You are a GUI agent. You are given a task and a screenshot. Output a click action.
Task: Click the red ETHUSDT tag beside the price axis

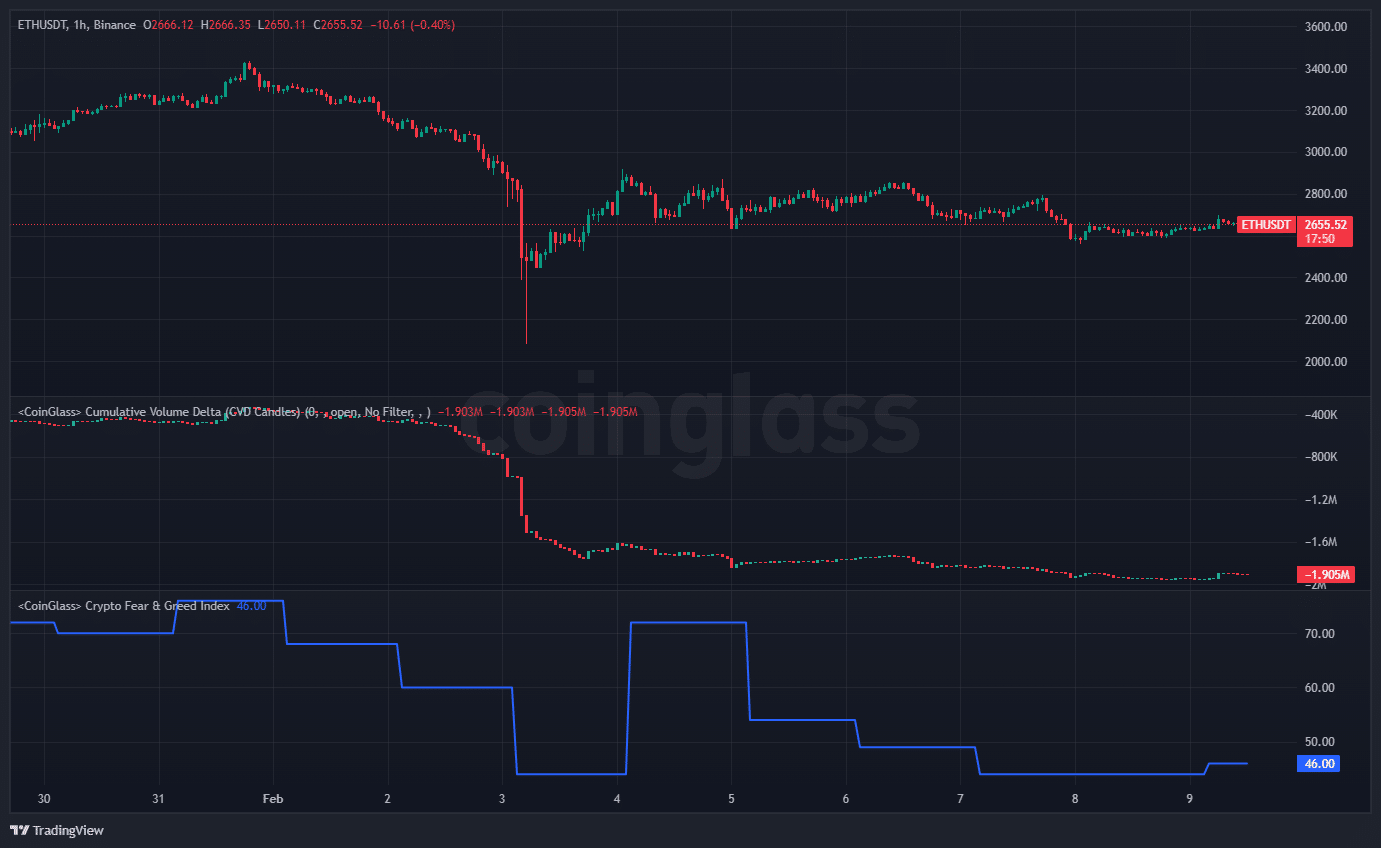pyautogui.click(x=1266, y=225)
